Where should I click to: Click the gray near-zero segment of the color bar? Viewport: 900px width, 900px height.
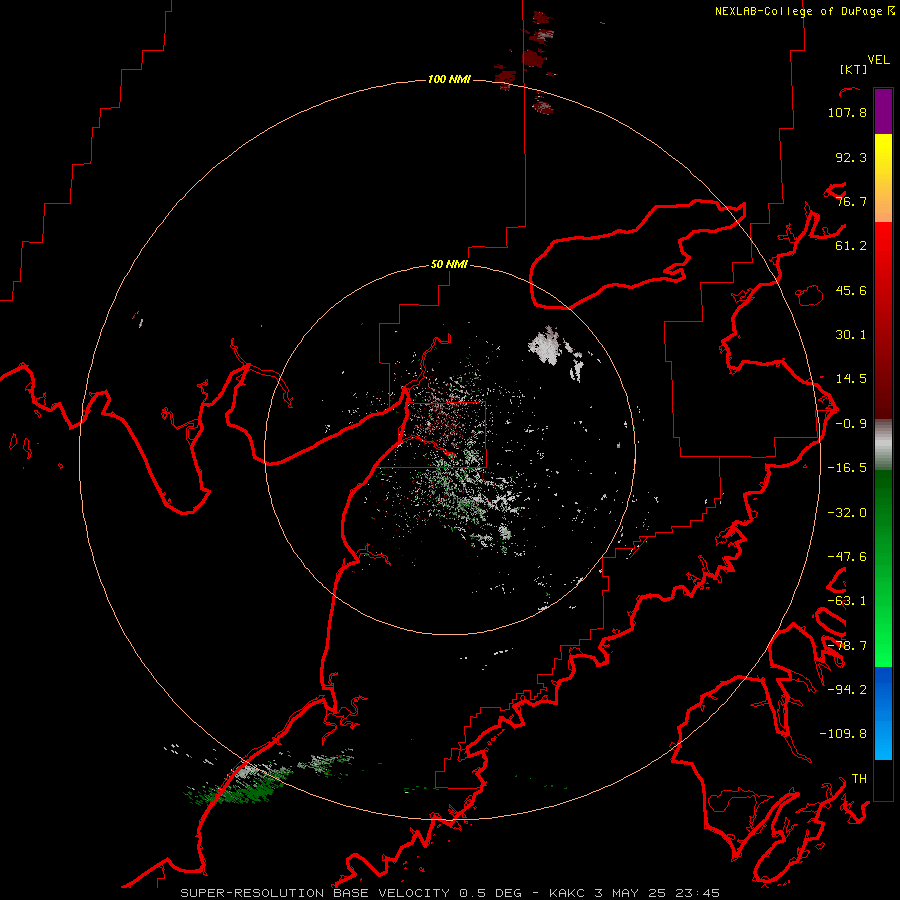[x=883, y=444]
